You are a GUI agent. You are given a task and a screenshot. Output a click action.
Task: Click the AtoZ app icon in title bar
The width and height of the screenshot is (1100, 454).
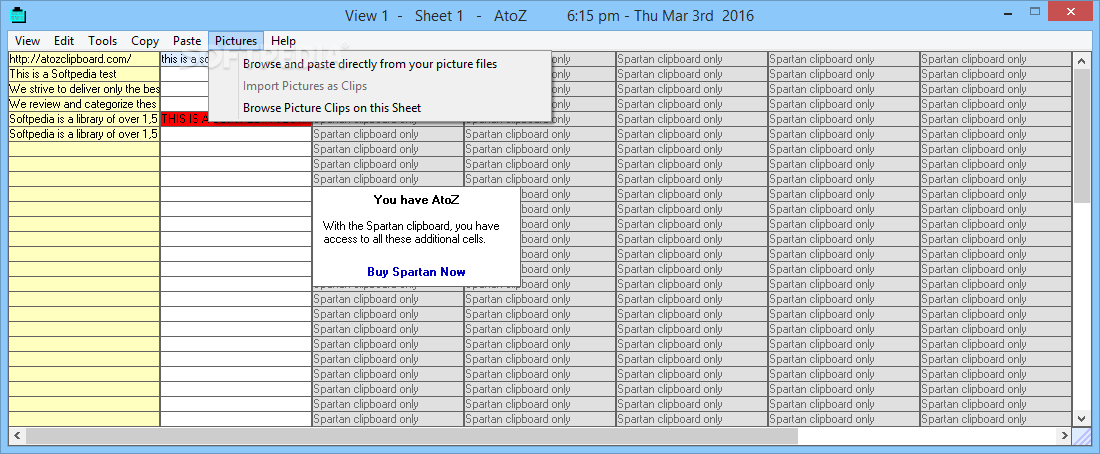[20, 14]
